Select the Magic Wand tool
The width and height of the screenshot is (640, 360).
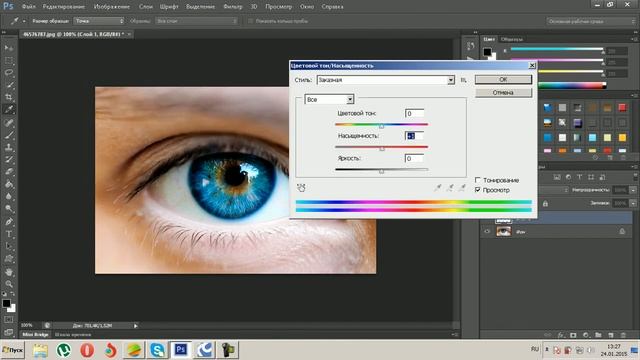point(9,85)
